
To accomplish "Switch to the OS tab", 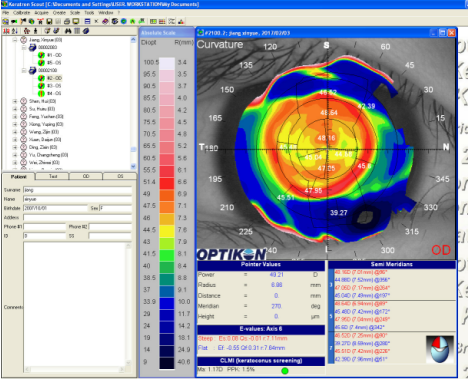I will [120, 176].
